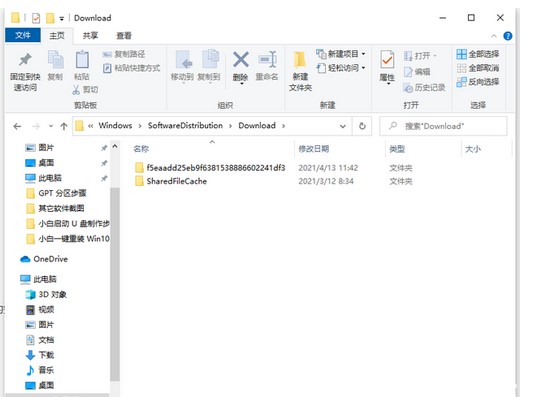Collapse the ribbon with the chevron
The width and height of the screenshot is (534, 397).
494,36
